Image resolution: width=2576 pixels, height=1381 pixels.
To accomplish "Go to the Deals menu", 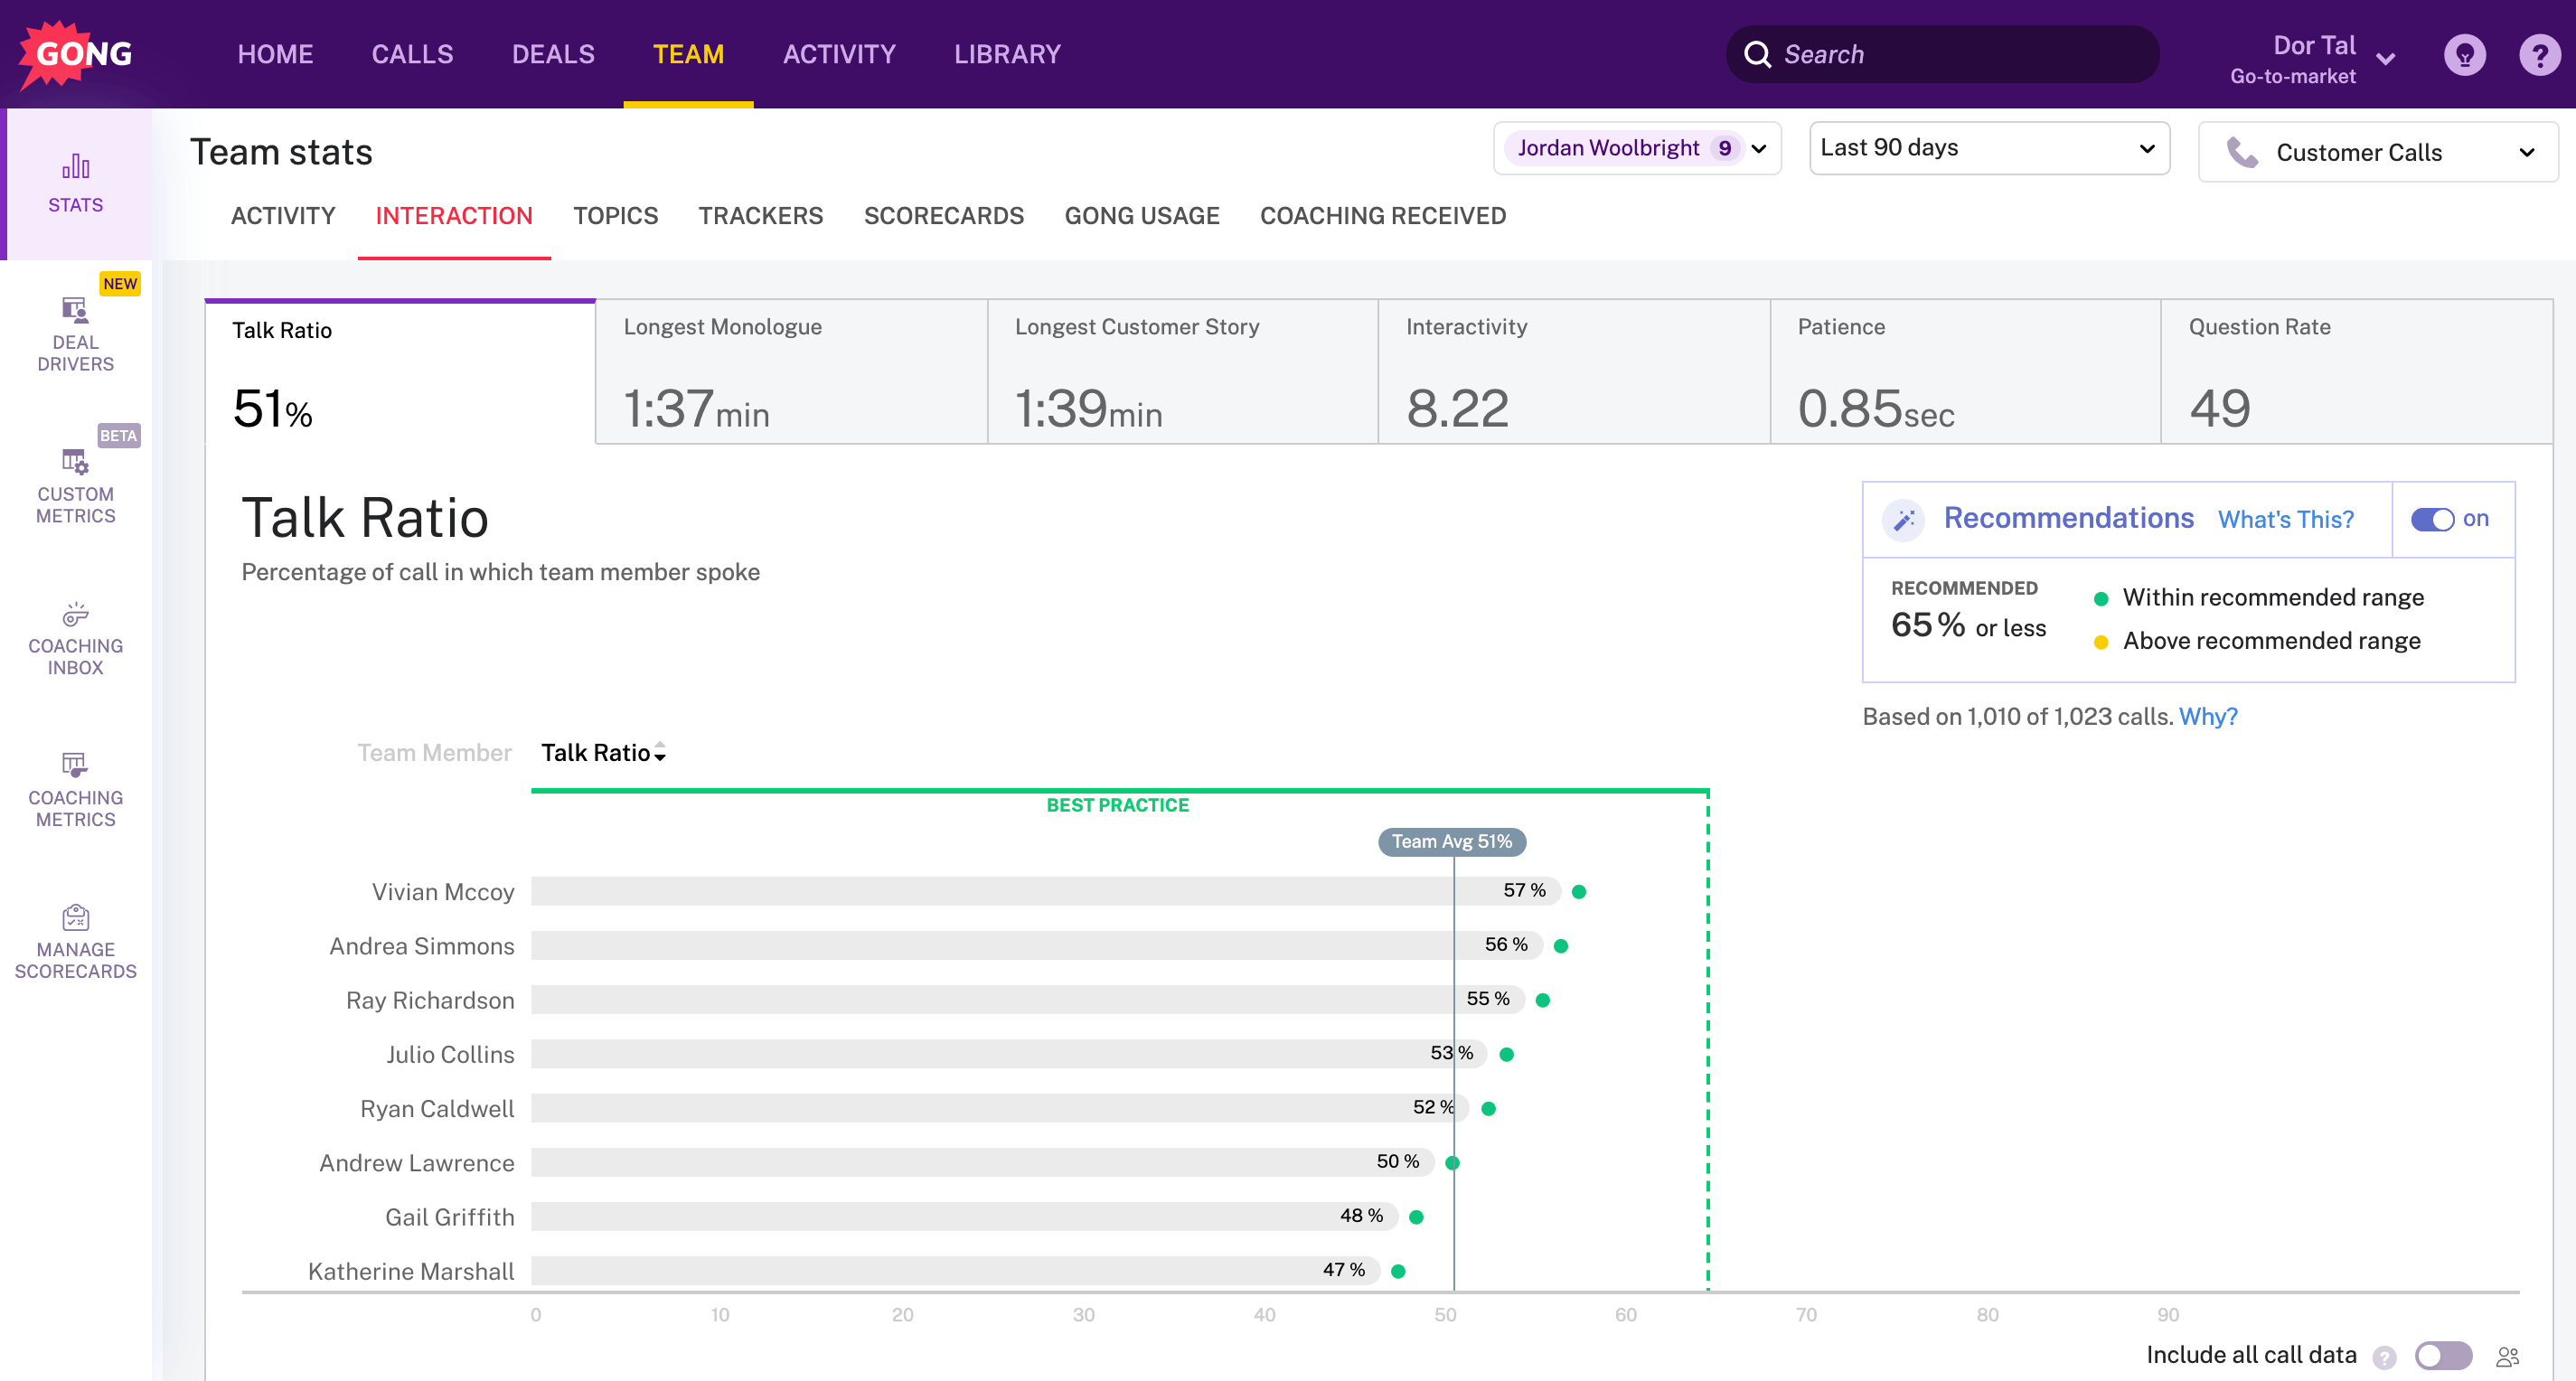I will click(x=552, y=54).
